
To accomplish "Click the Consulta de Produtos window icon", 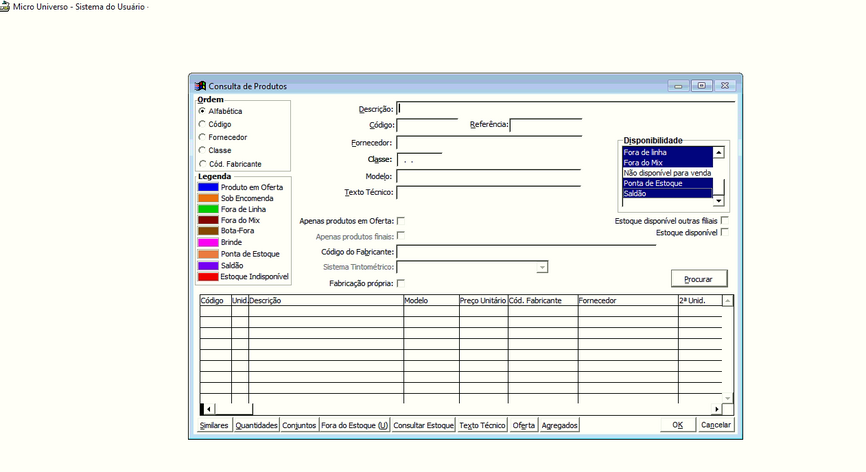I will click(200, 86).
